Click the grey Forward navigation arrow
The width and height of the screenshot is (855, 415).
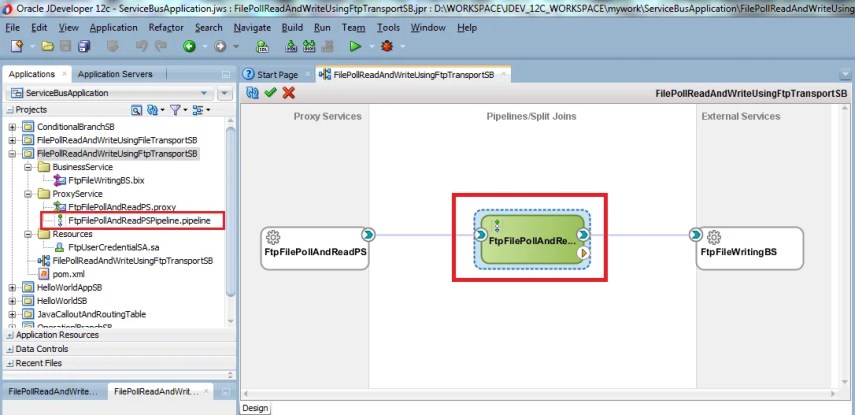pyautogui.click(x=220, y=47)
